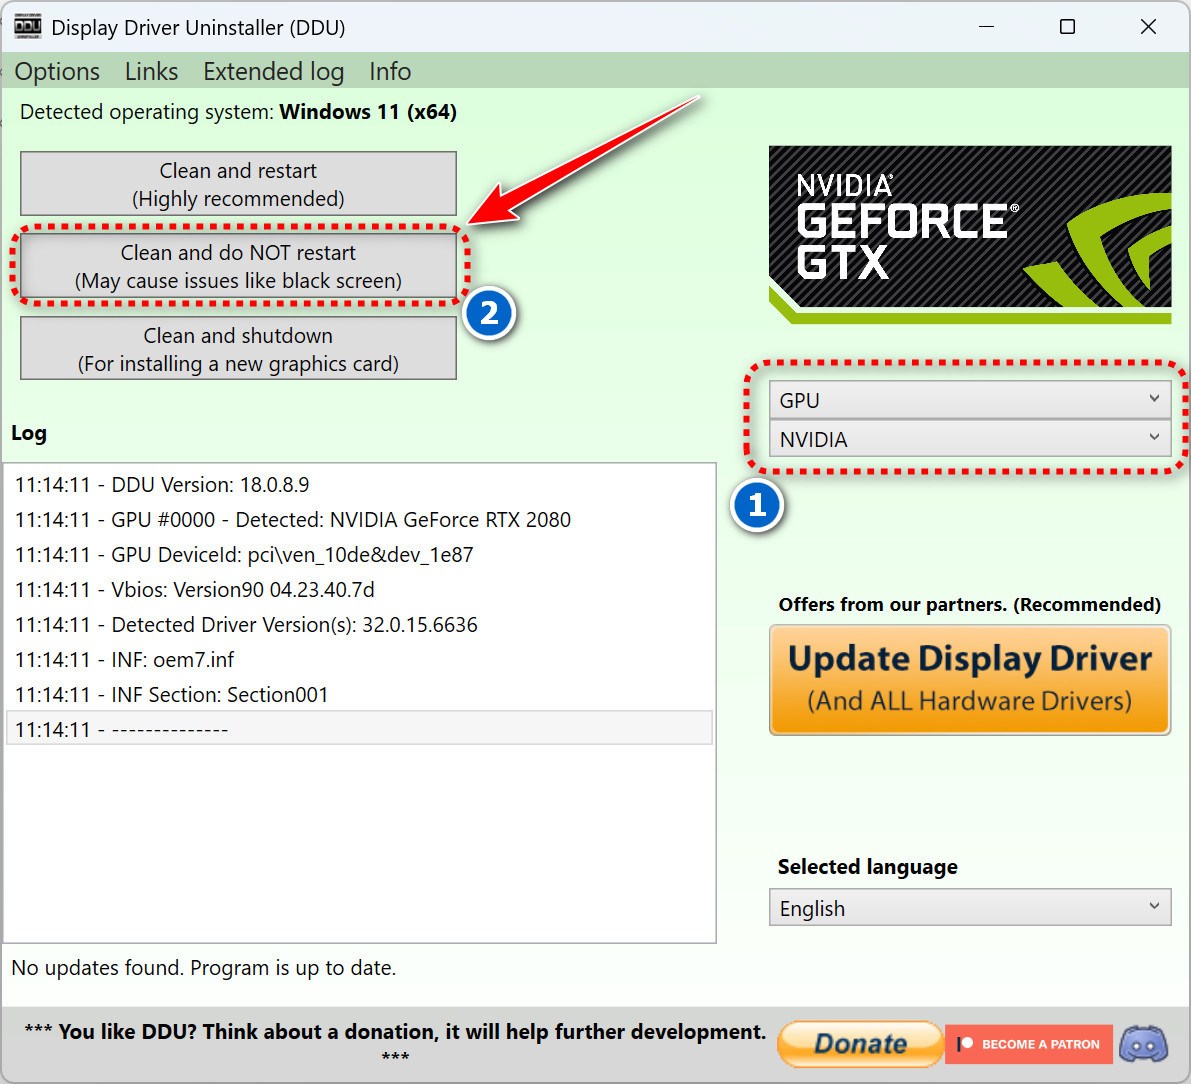Select the dashed separator log line
The width and height of the screenshot is (1191, 1084).
[x=359, y=729]
